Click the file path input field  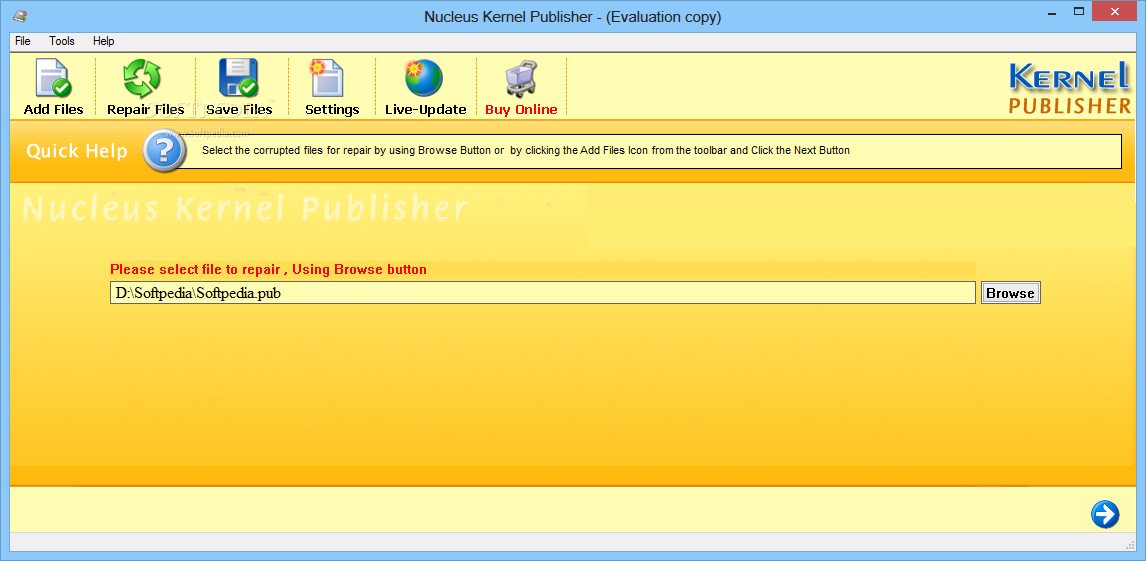(543, 293)
